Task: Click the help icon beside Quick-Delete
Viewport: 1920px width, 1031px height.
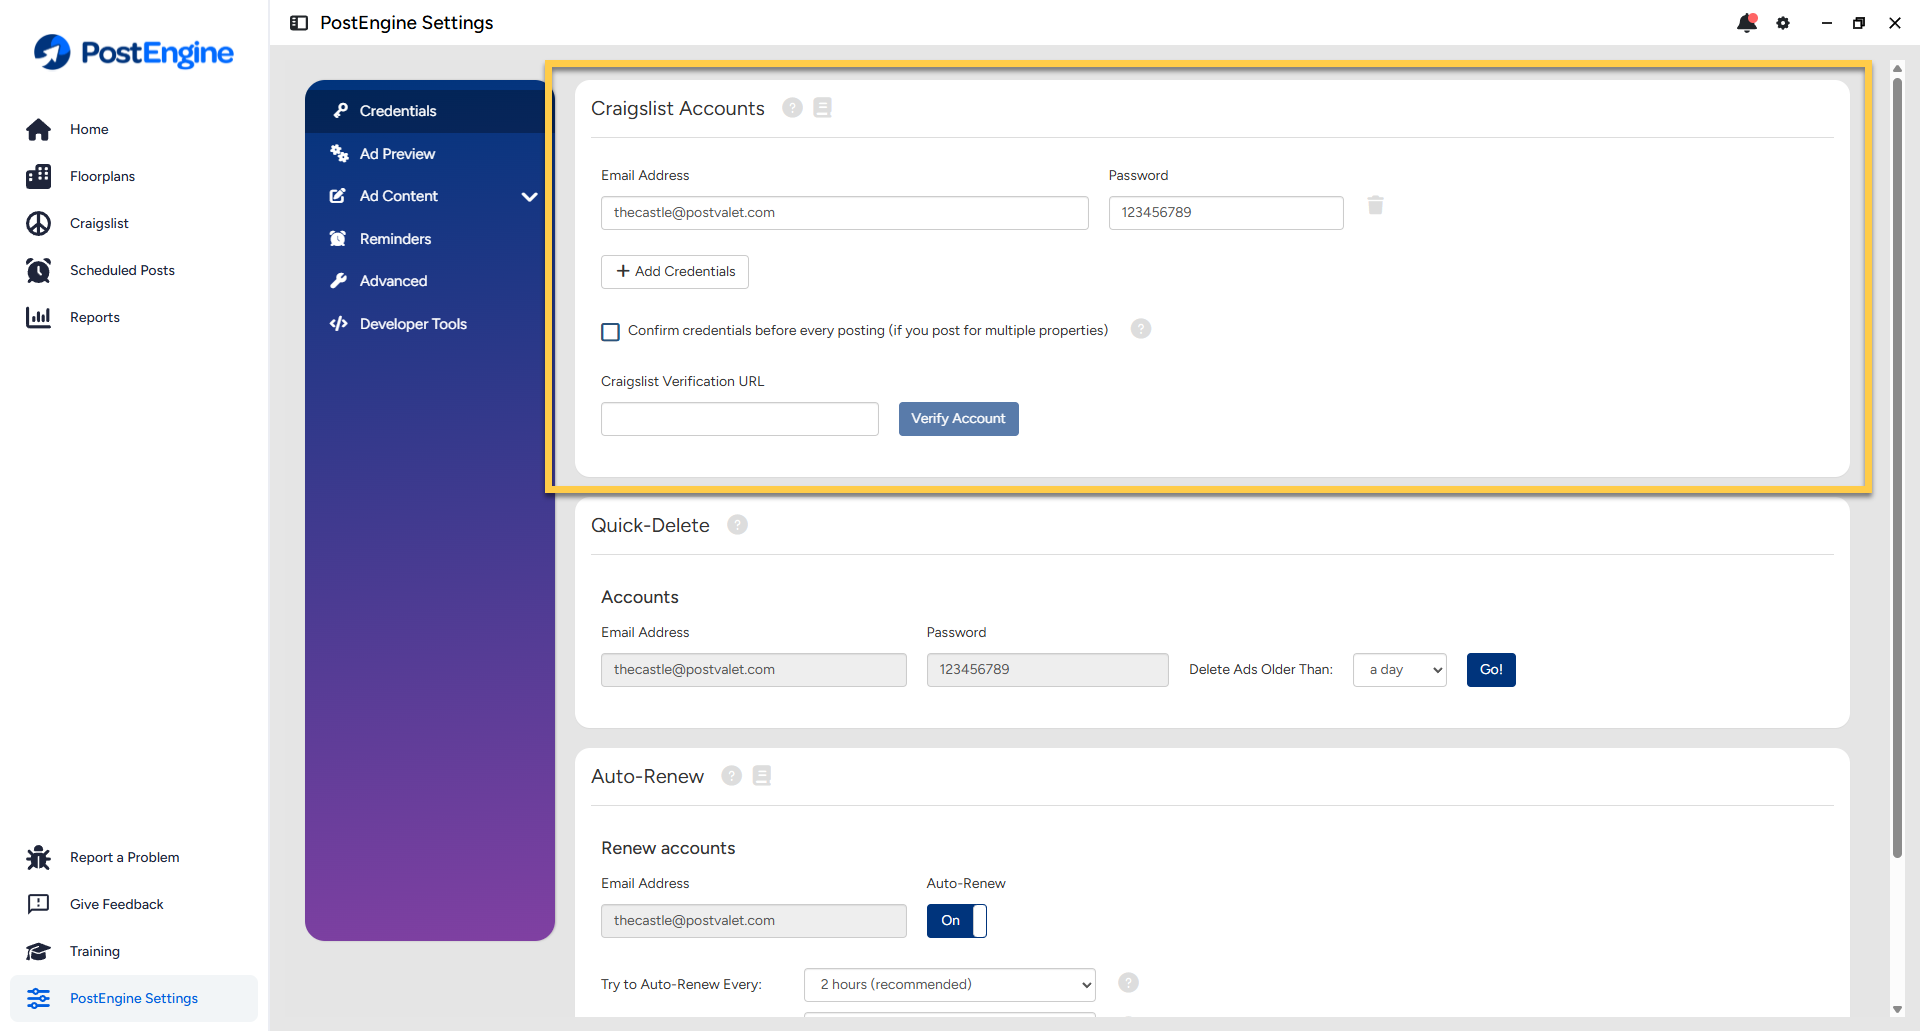Action: pyautogui.click(x=737, y=525)
